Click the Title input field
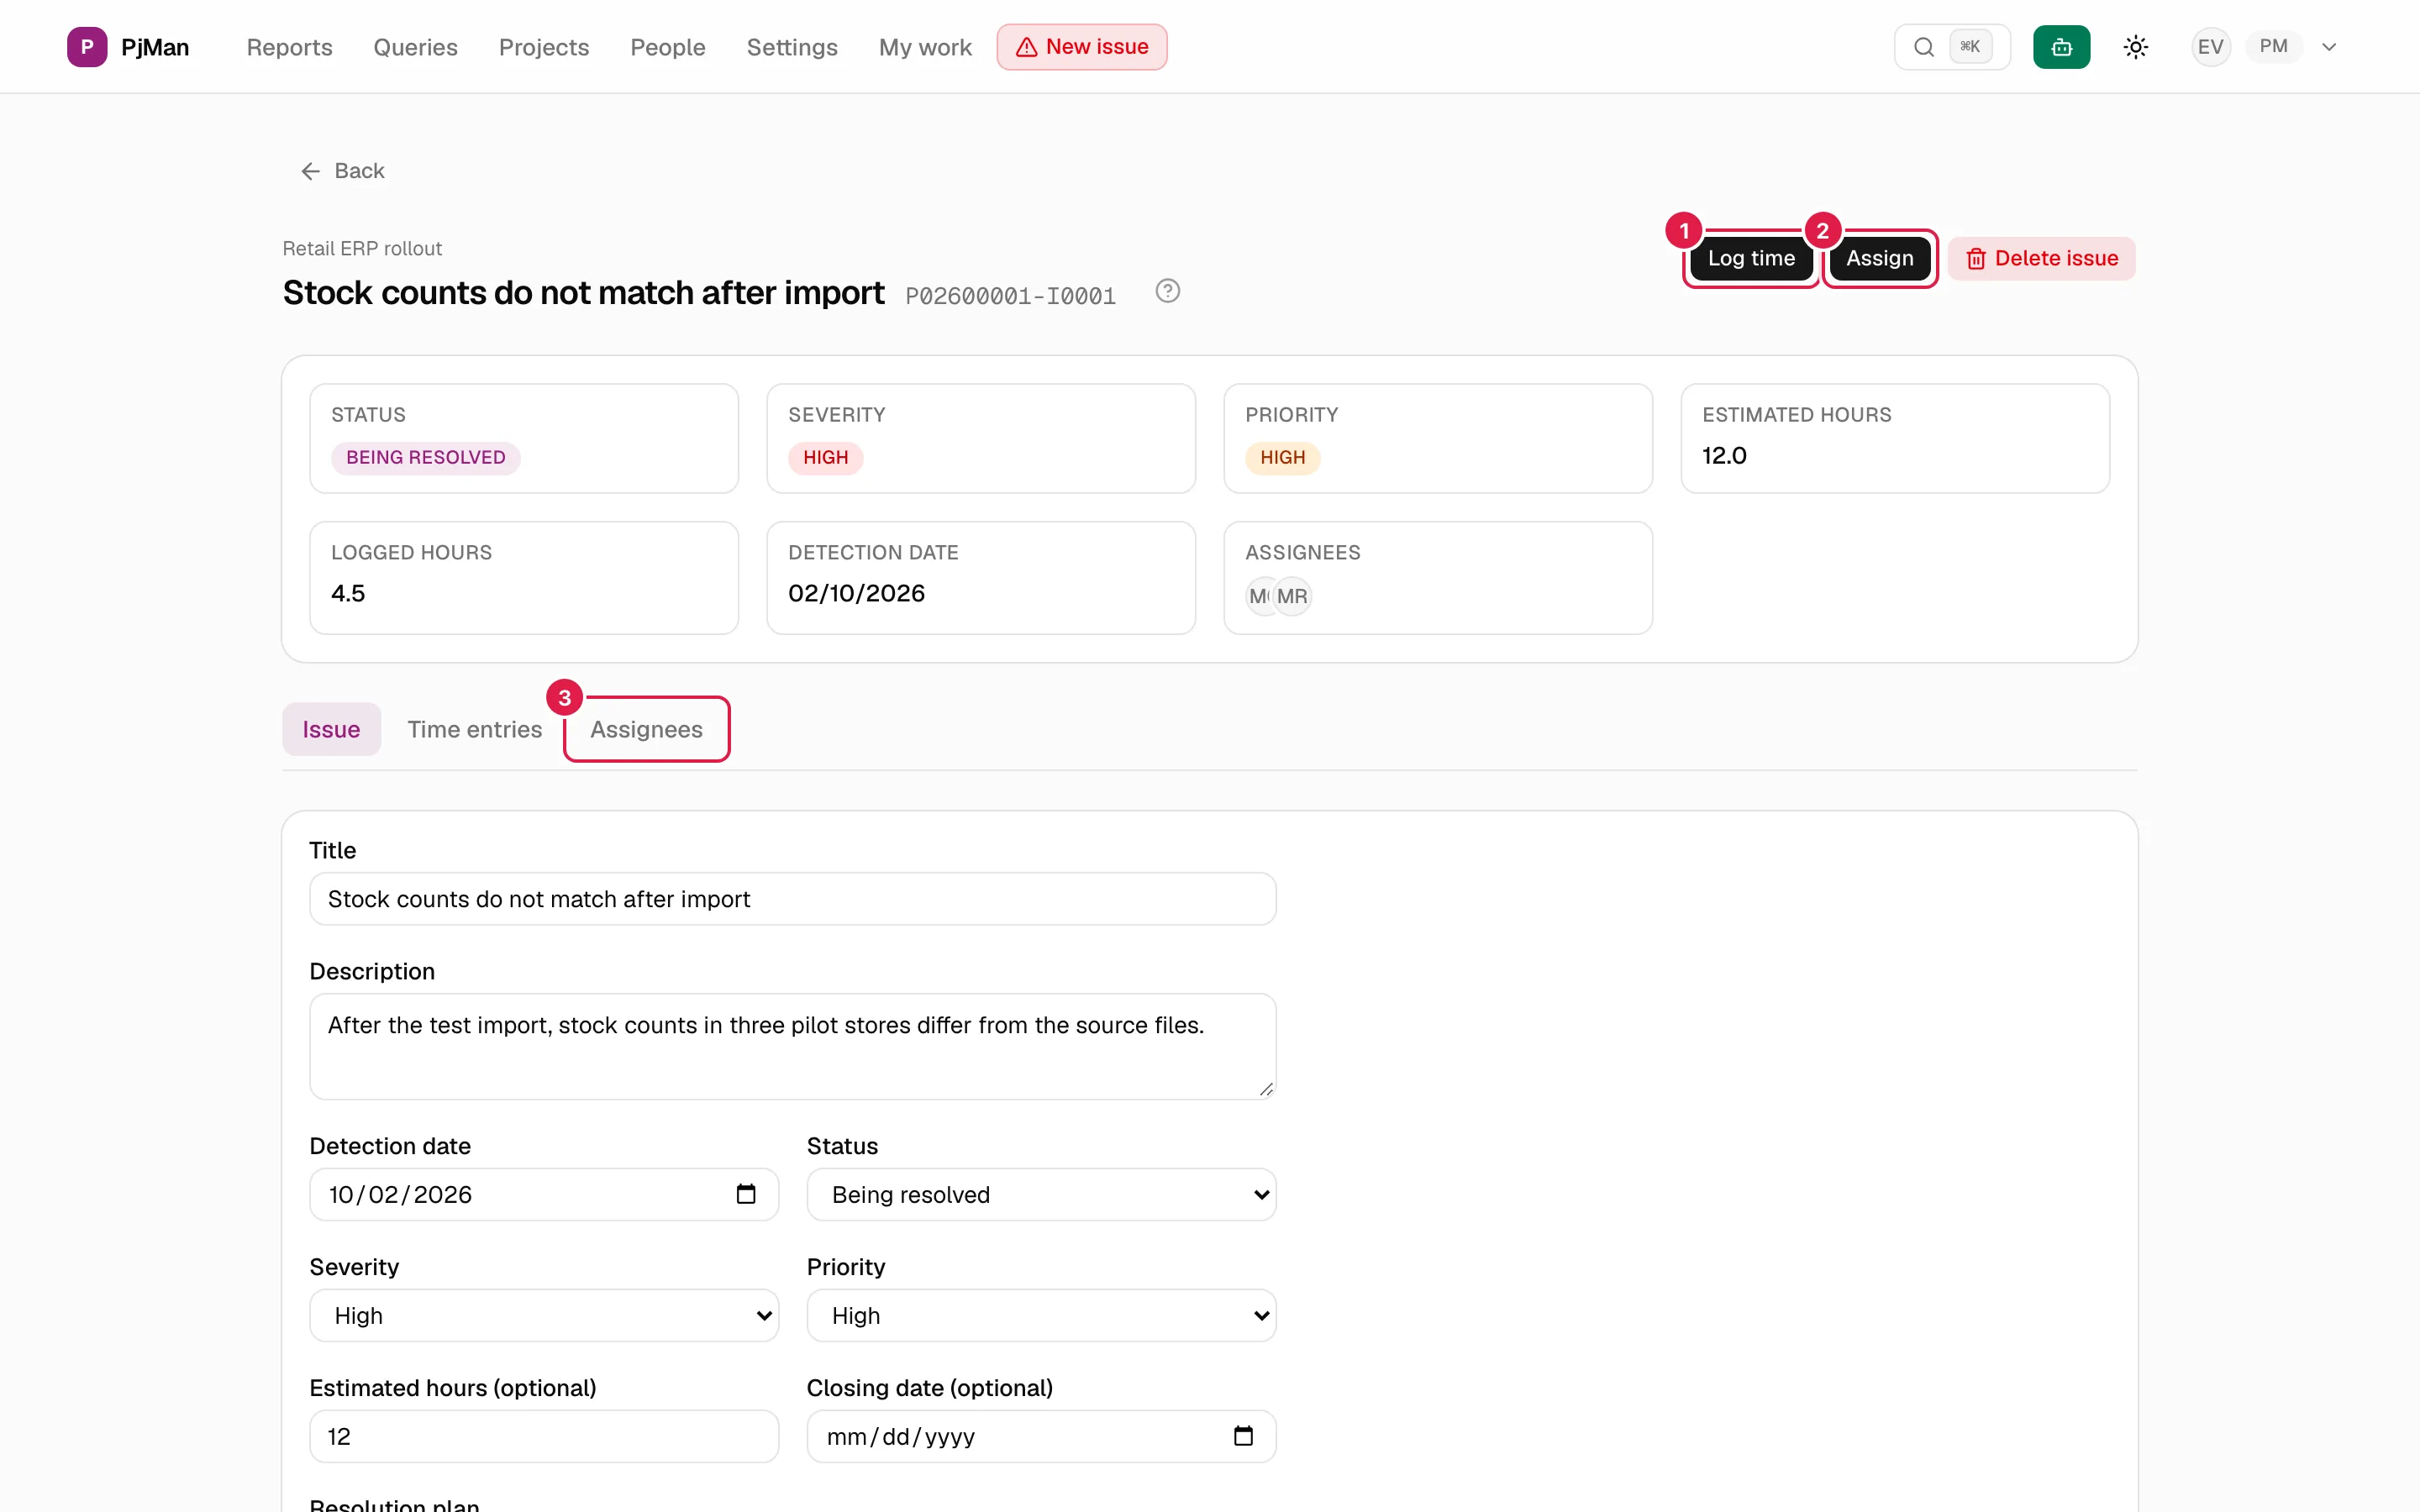Image resolution: width=2420 pixels, height=1512 pixels. (792, 899)
